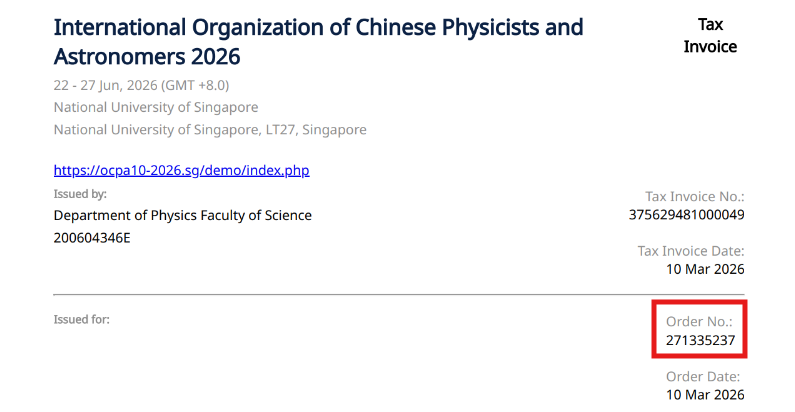Select invoice number 375629481000049
Screen dimensions: 795x412
tap(686, 215)
